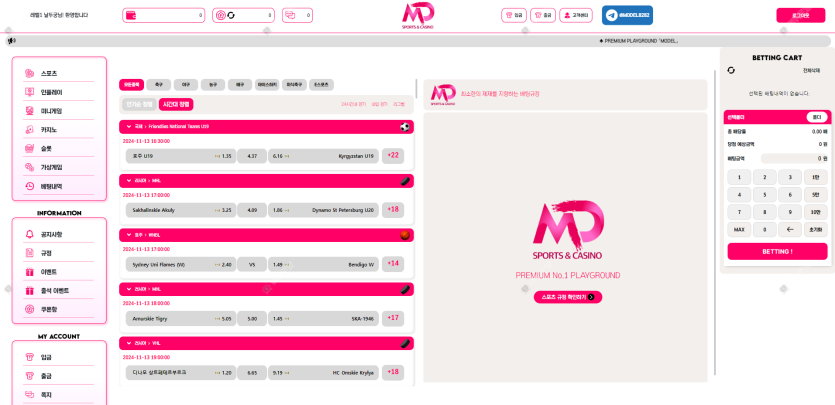This screenshot has height=405, width=835.
Task: Open 공지사항 bell notice item
Action: click(59, 234)
